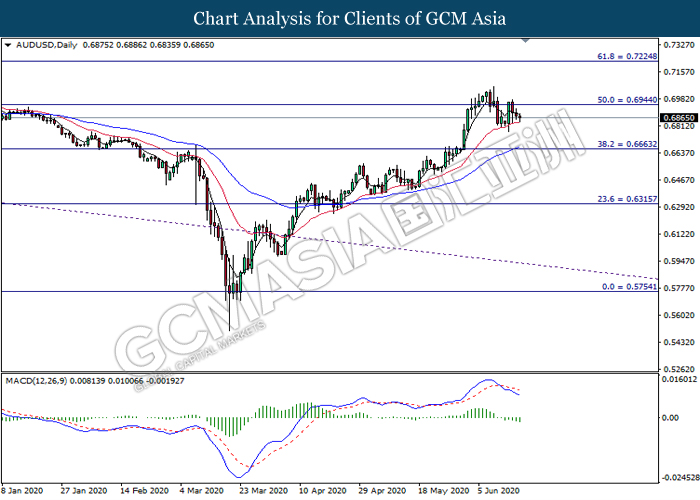The width and height of the screenshot is (700, 500).
Task: Select the 61.8 = 0.72248 Fibonacci label
Action: (x=626, y=56)
